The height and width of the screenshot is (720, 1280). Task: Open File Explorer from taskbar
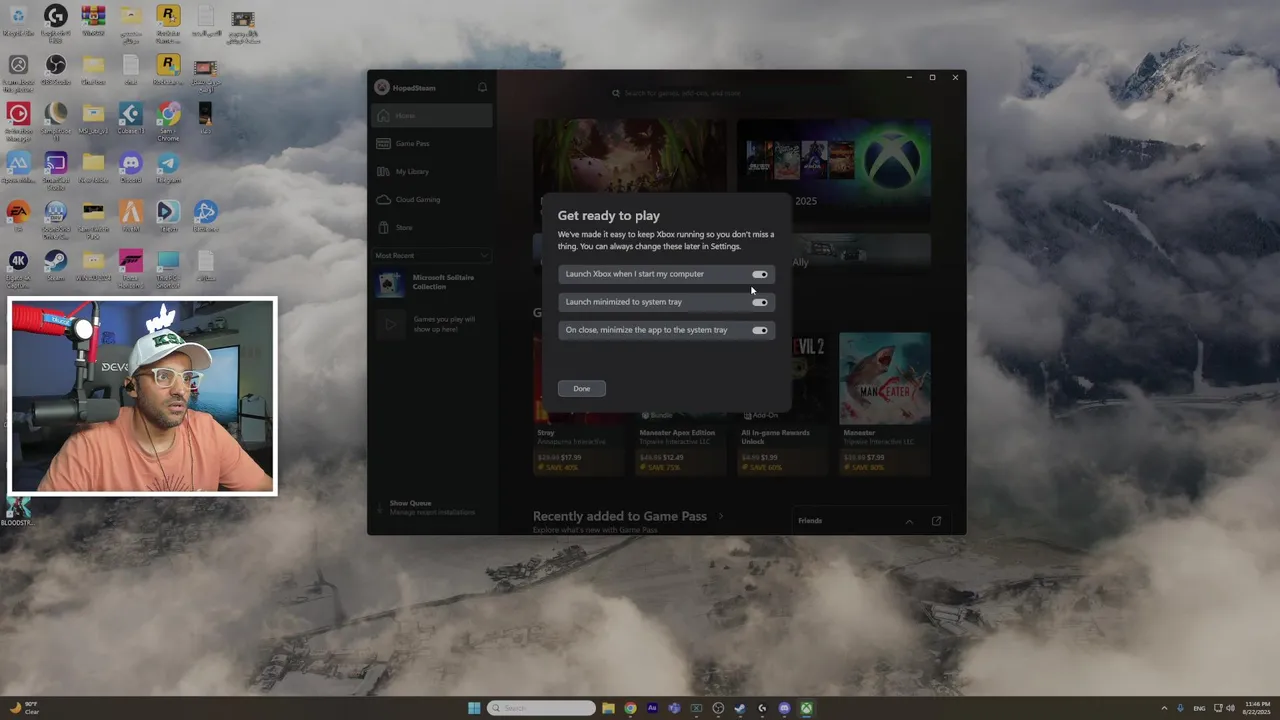[608, 708]
